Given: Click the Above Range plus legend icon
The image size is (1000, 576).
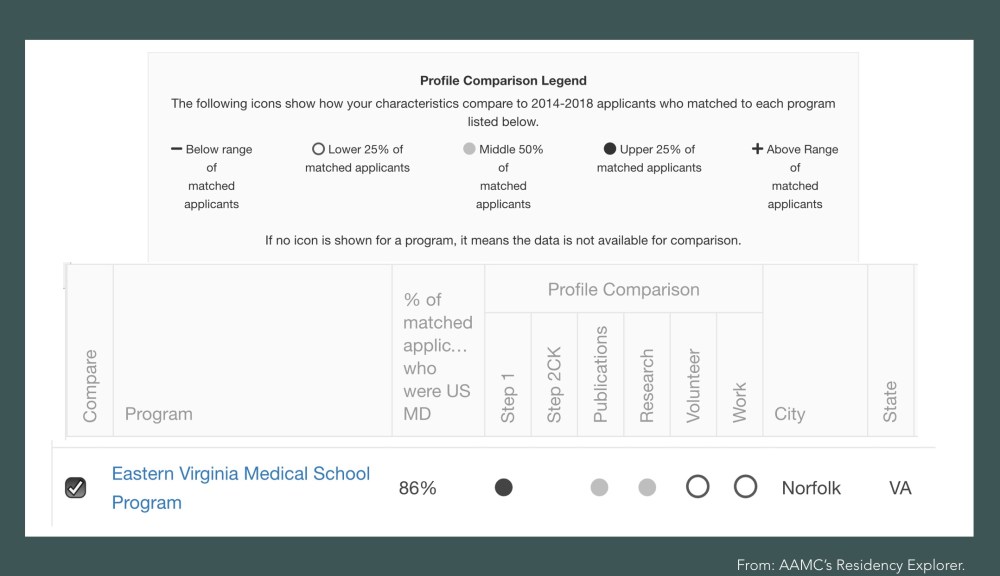Looking at the screenshot, I should coord(758,149).
